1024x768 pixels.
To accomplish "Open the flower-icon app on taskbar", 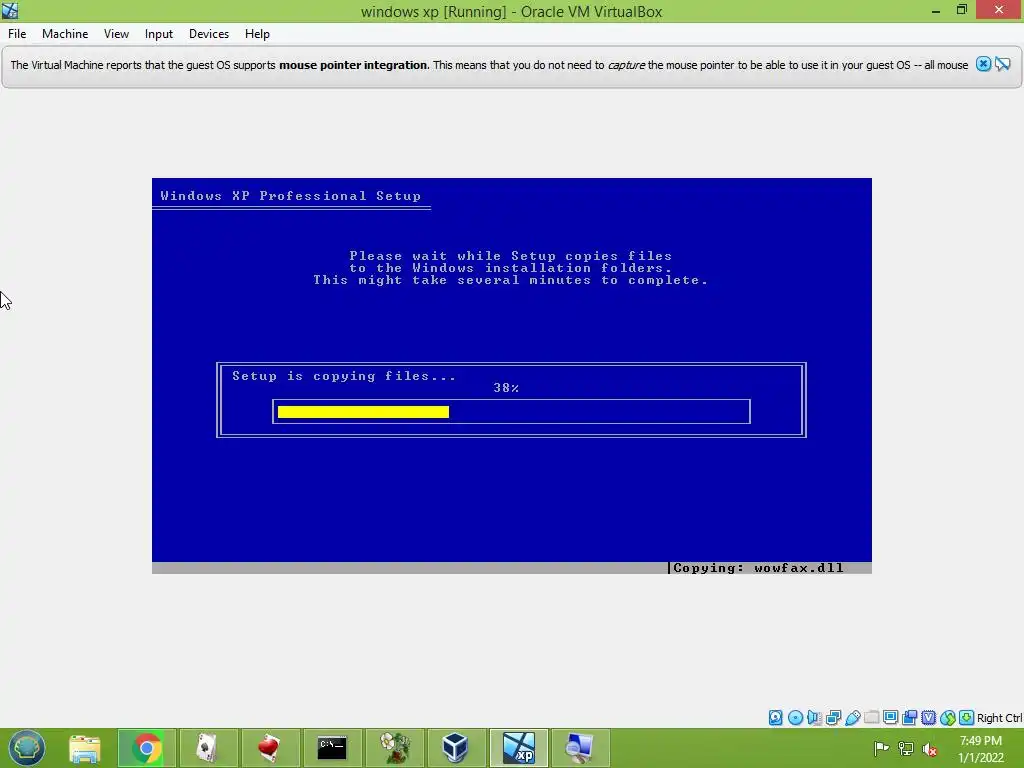I will coord(394,748).
